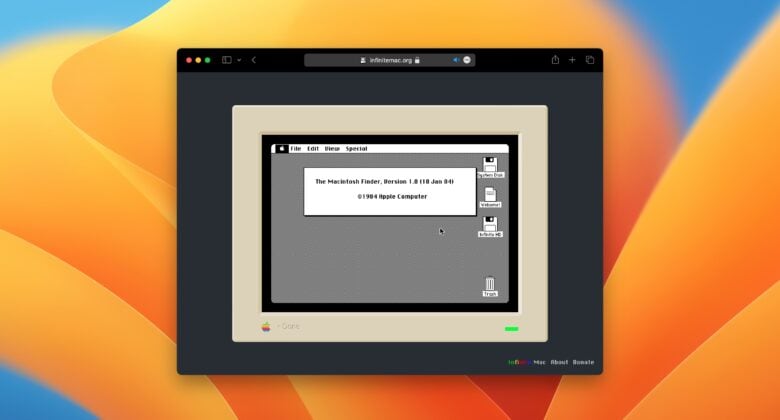Open a new tab with the plus icon
Screen dimensions: 780x420
[x=572, y=60]
